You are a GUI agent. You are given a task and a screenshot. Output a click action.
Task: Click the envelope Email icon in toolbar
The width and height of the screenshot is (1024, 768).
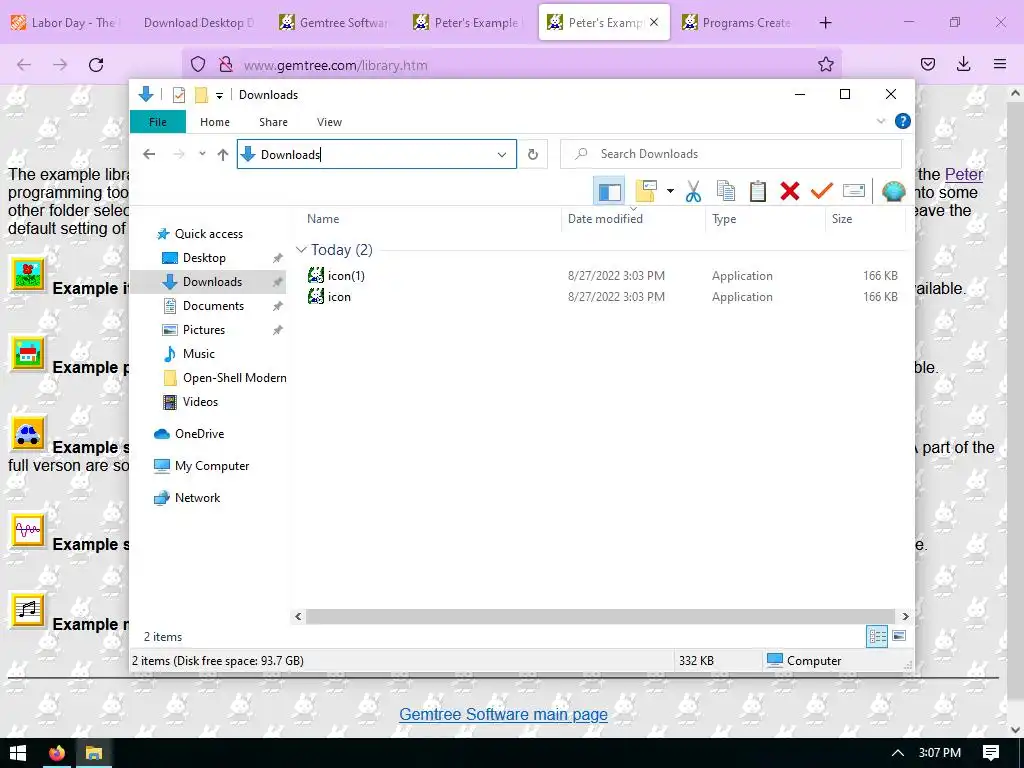pos(854,191)
